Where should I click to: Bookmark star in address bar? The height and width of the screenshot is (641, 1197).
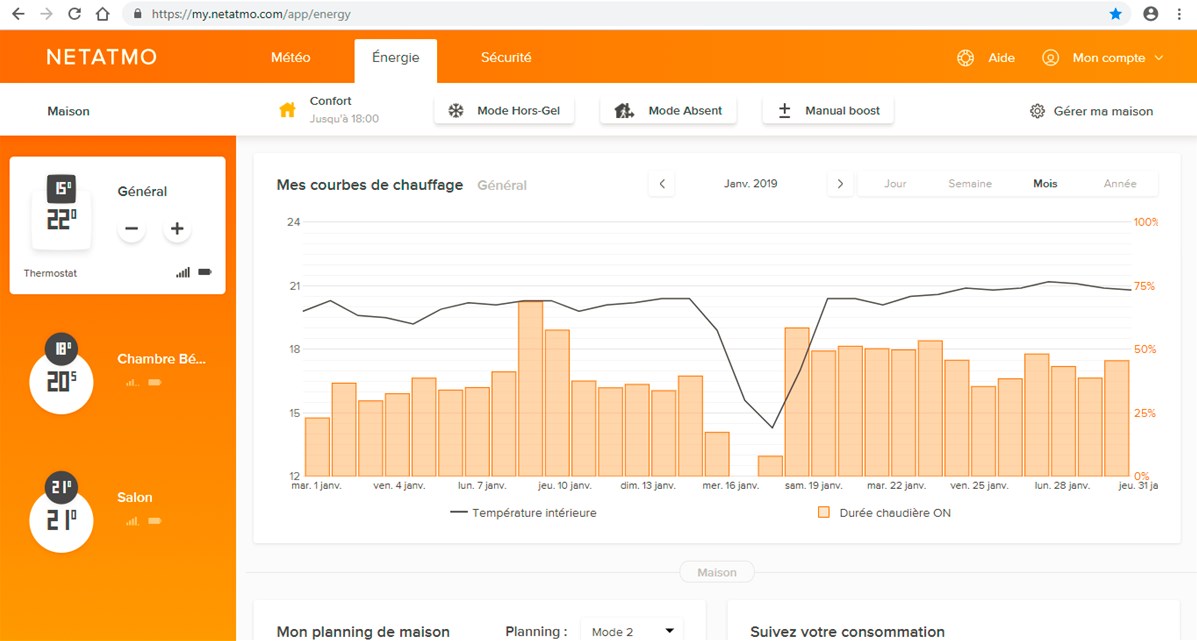pyautogui.click(x=1116, y=14)
